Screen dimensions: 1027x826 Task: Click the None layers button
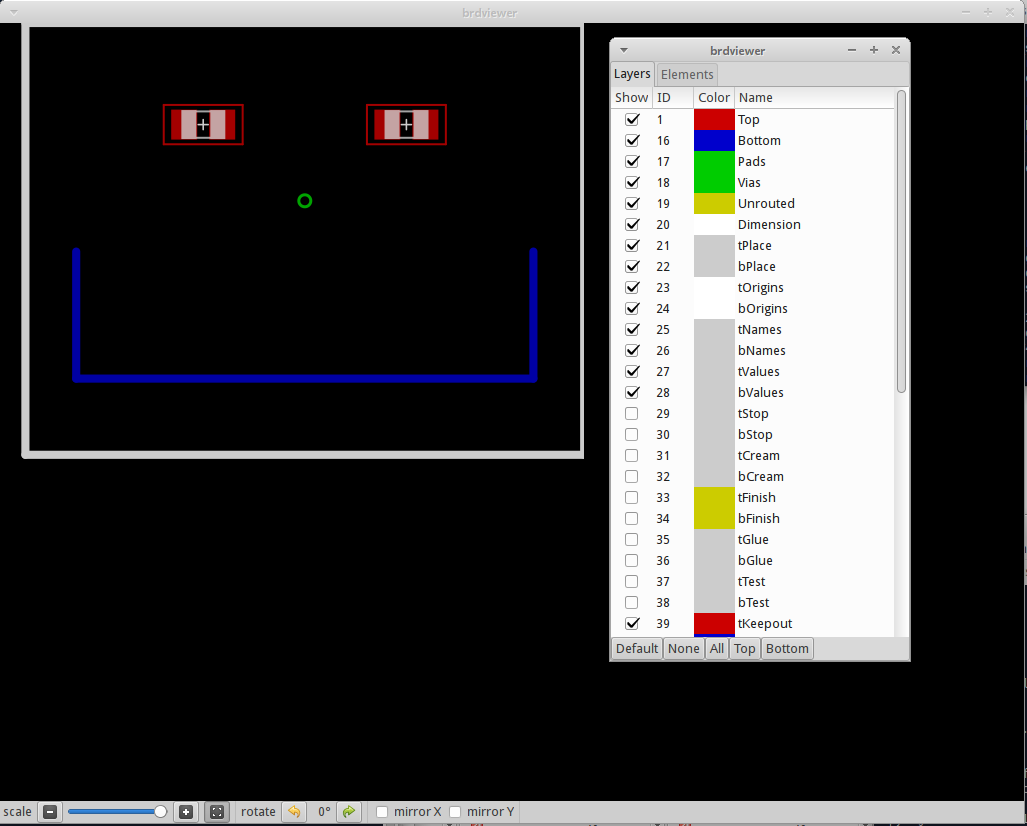pos(683,648)
